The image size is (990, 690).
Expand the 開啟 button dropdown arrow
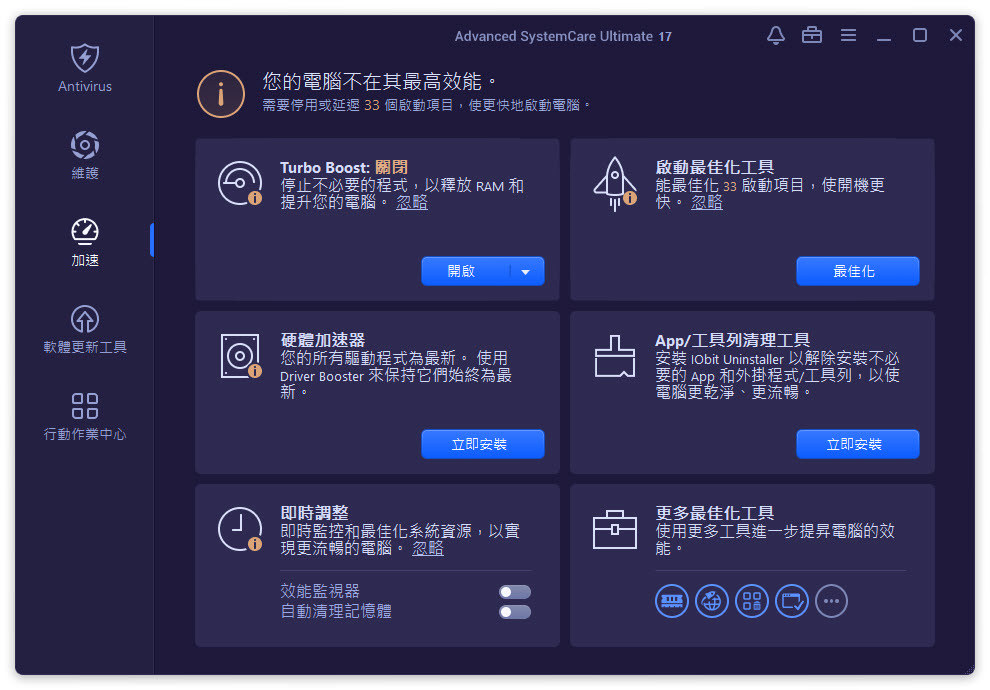click(525, 271)
